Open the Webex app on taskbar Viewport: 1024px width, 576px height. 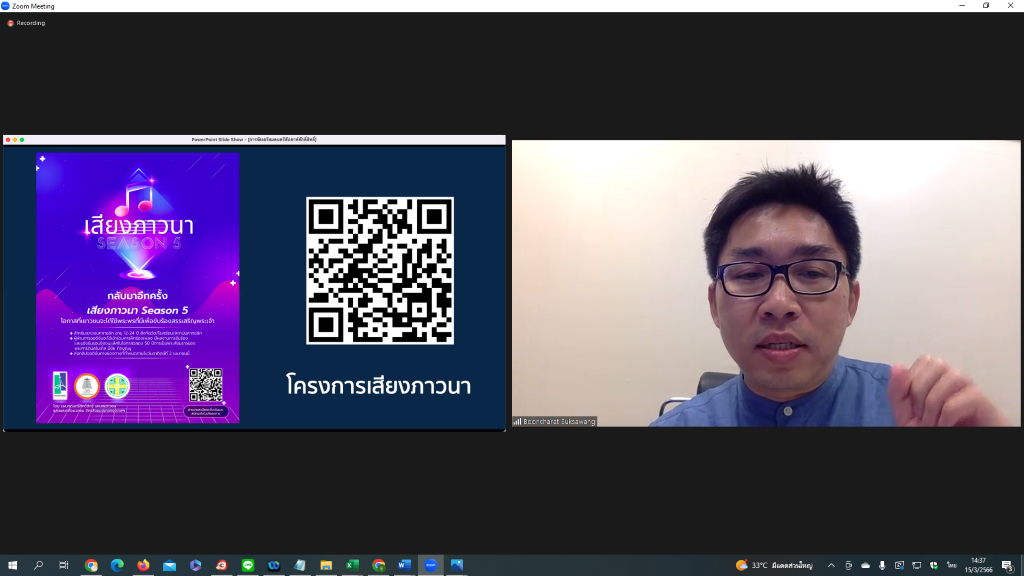274,566
